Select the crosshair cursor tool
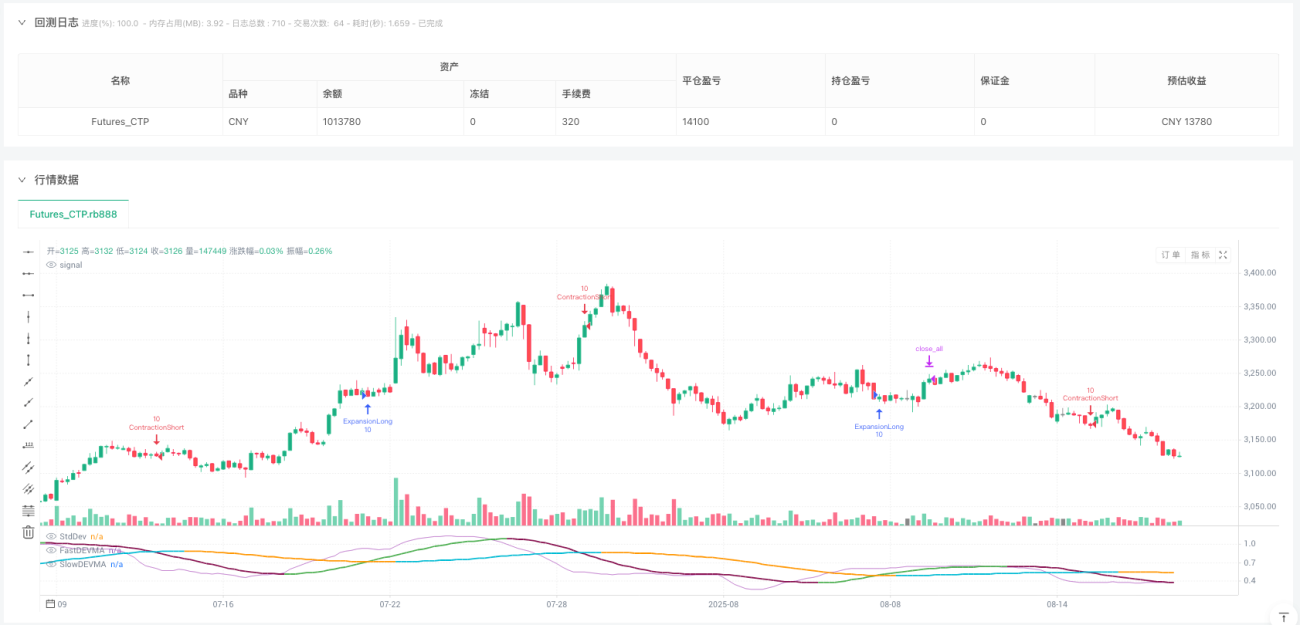The image size is (1300, 625). 28,252
